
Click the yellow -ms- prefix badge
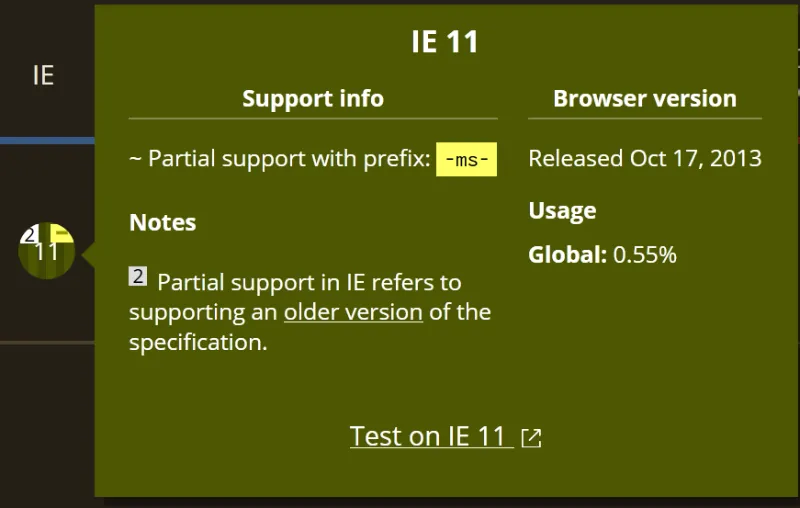(x=466, y=159)
